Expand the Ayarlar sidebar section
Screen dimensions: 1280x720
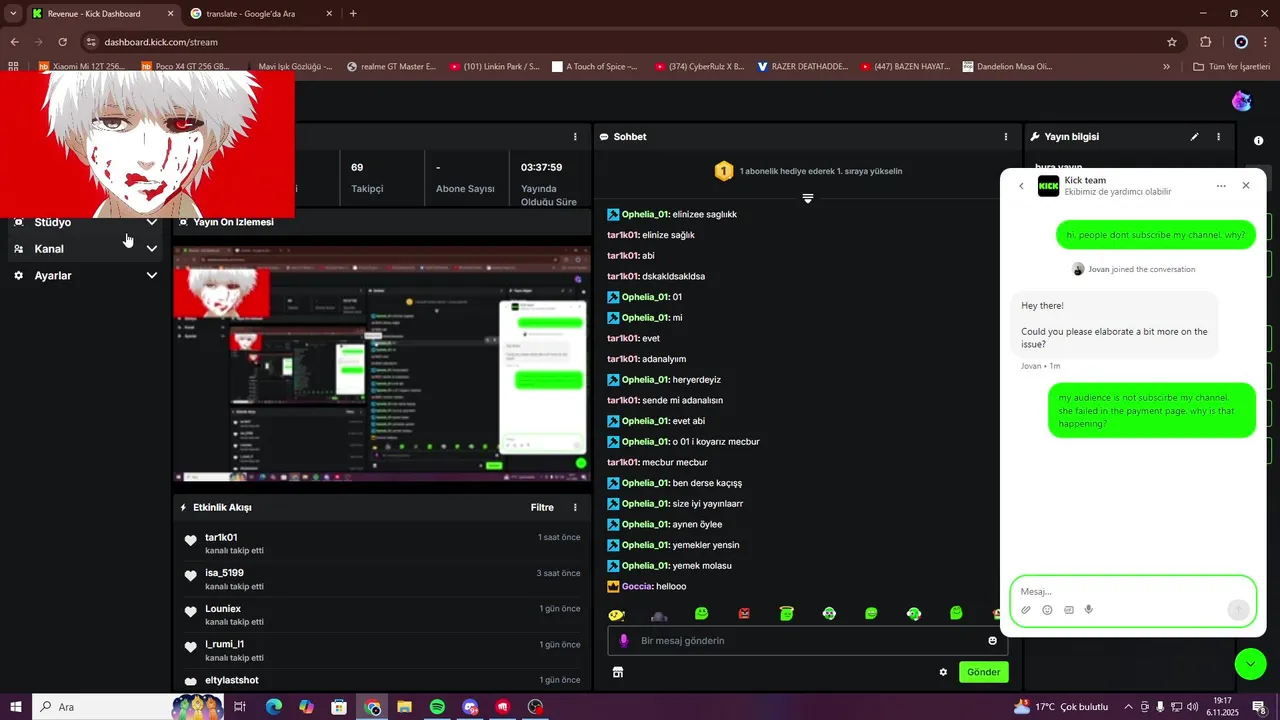coord(86,275)
